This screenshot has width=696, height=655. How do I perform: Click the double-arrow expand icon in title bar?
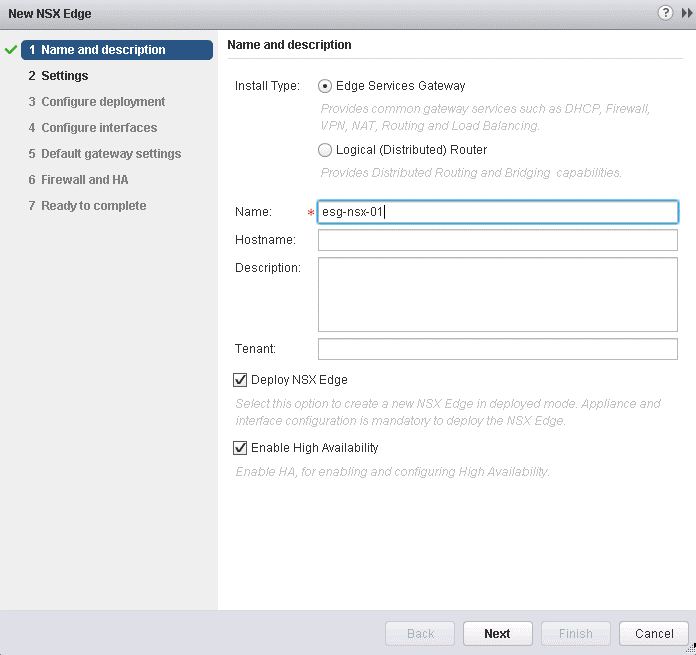686,13
